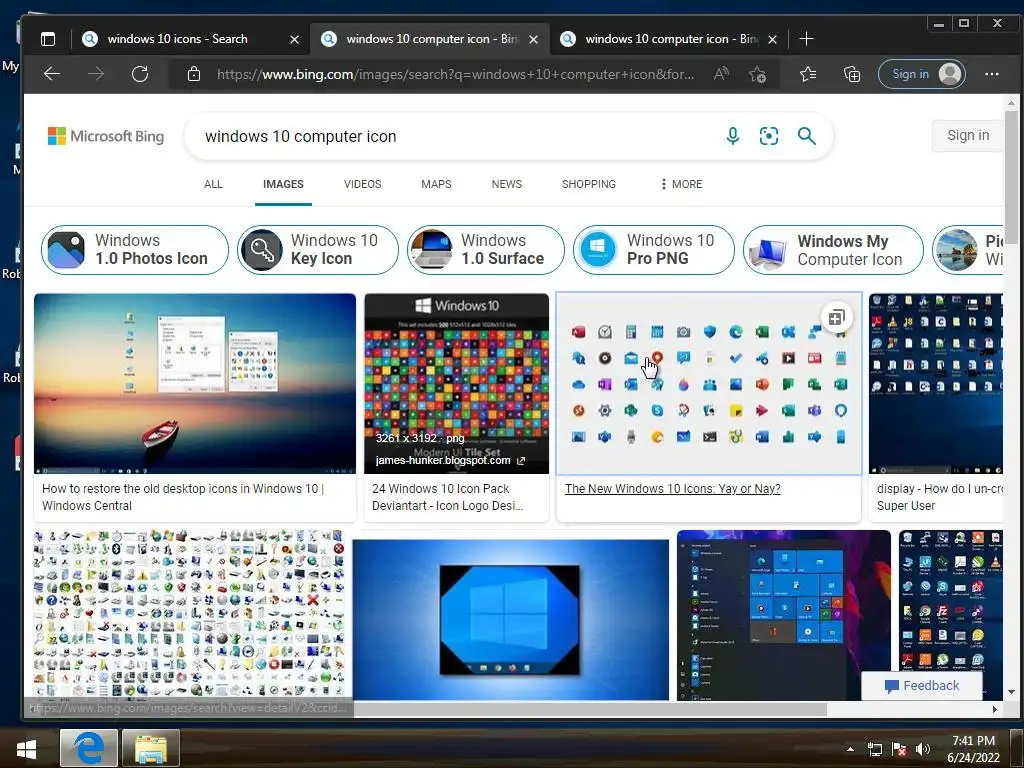Open the Feedback button
Image resolution: width=1024 pixels, height=768 pixels.
[921, 686]
